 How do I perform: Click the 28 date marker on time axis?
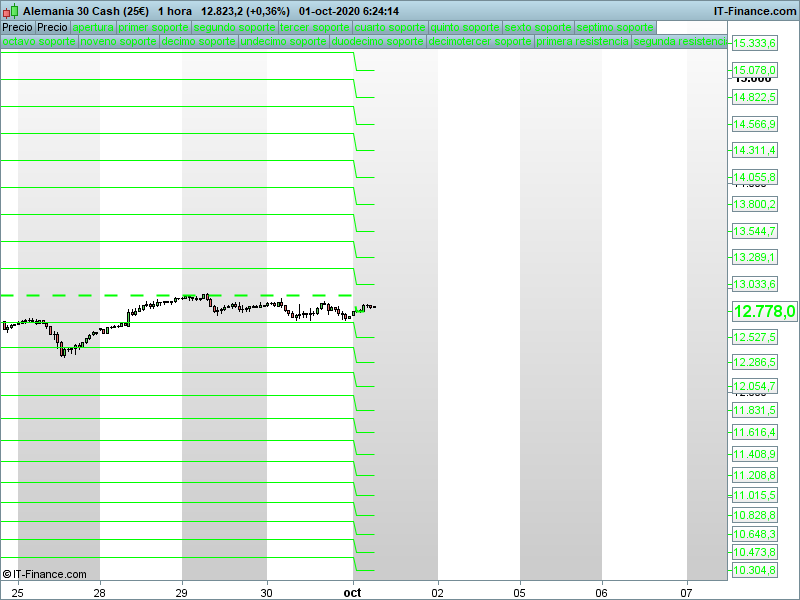click(x=99, y=593)
